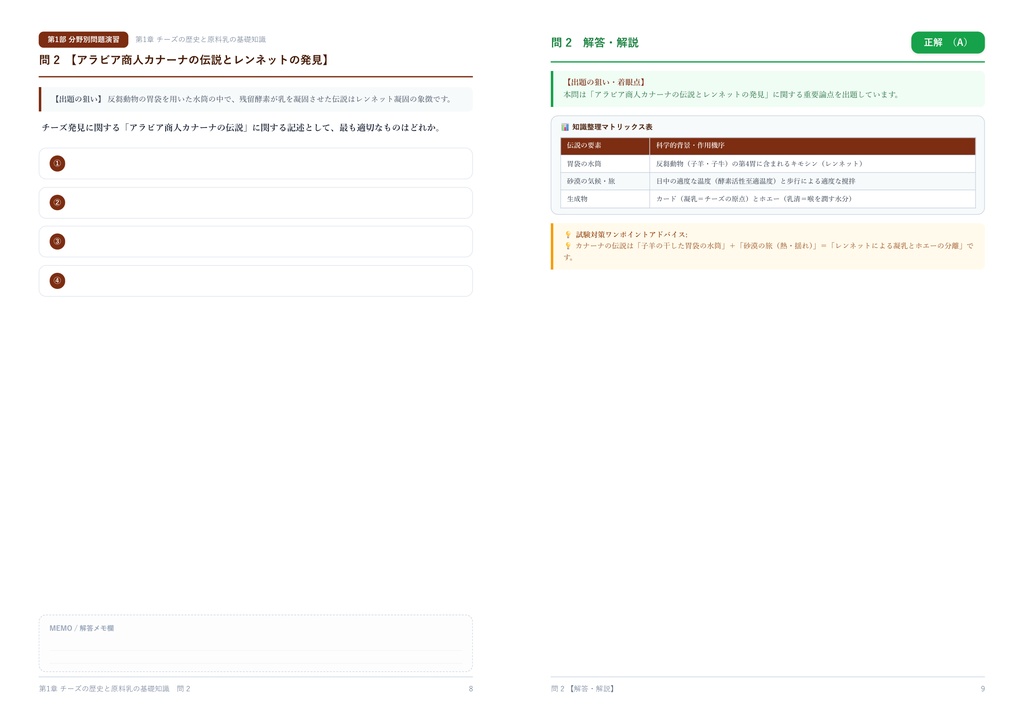Click the lightbulb icon before カナーナの伝説は
The image size is (1024, 724).
[x=568, y=246]
